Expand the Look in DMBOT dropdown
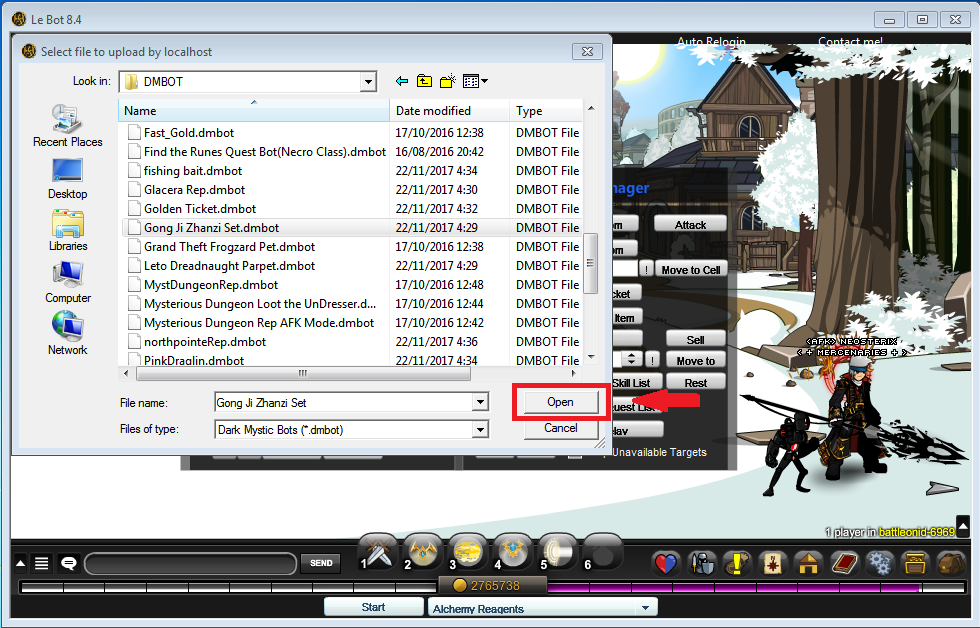Image resolution: width=980 pixels, height=628 pixels. coord(368,82)
